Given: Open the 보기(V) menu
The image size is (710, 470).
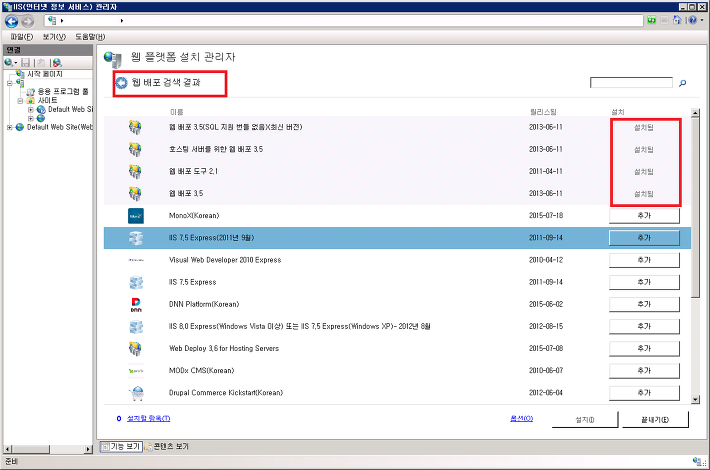Looking at the screenshot, I should tap(54, 37).
